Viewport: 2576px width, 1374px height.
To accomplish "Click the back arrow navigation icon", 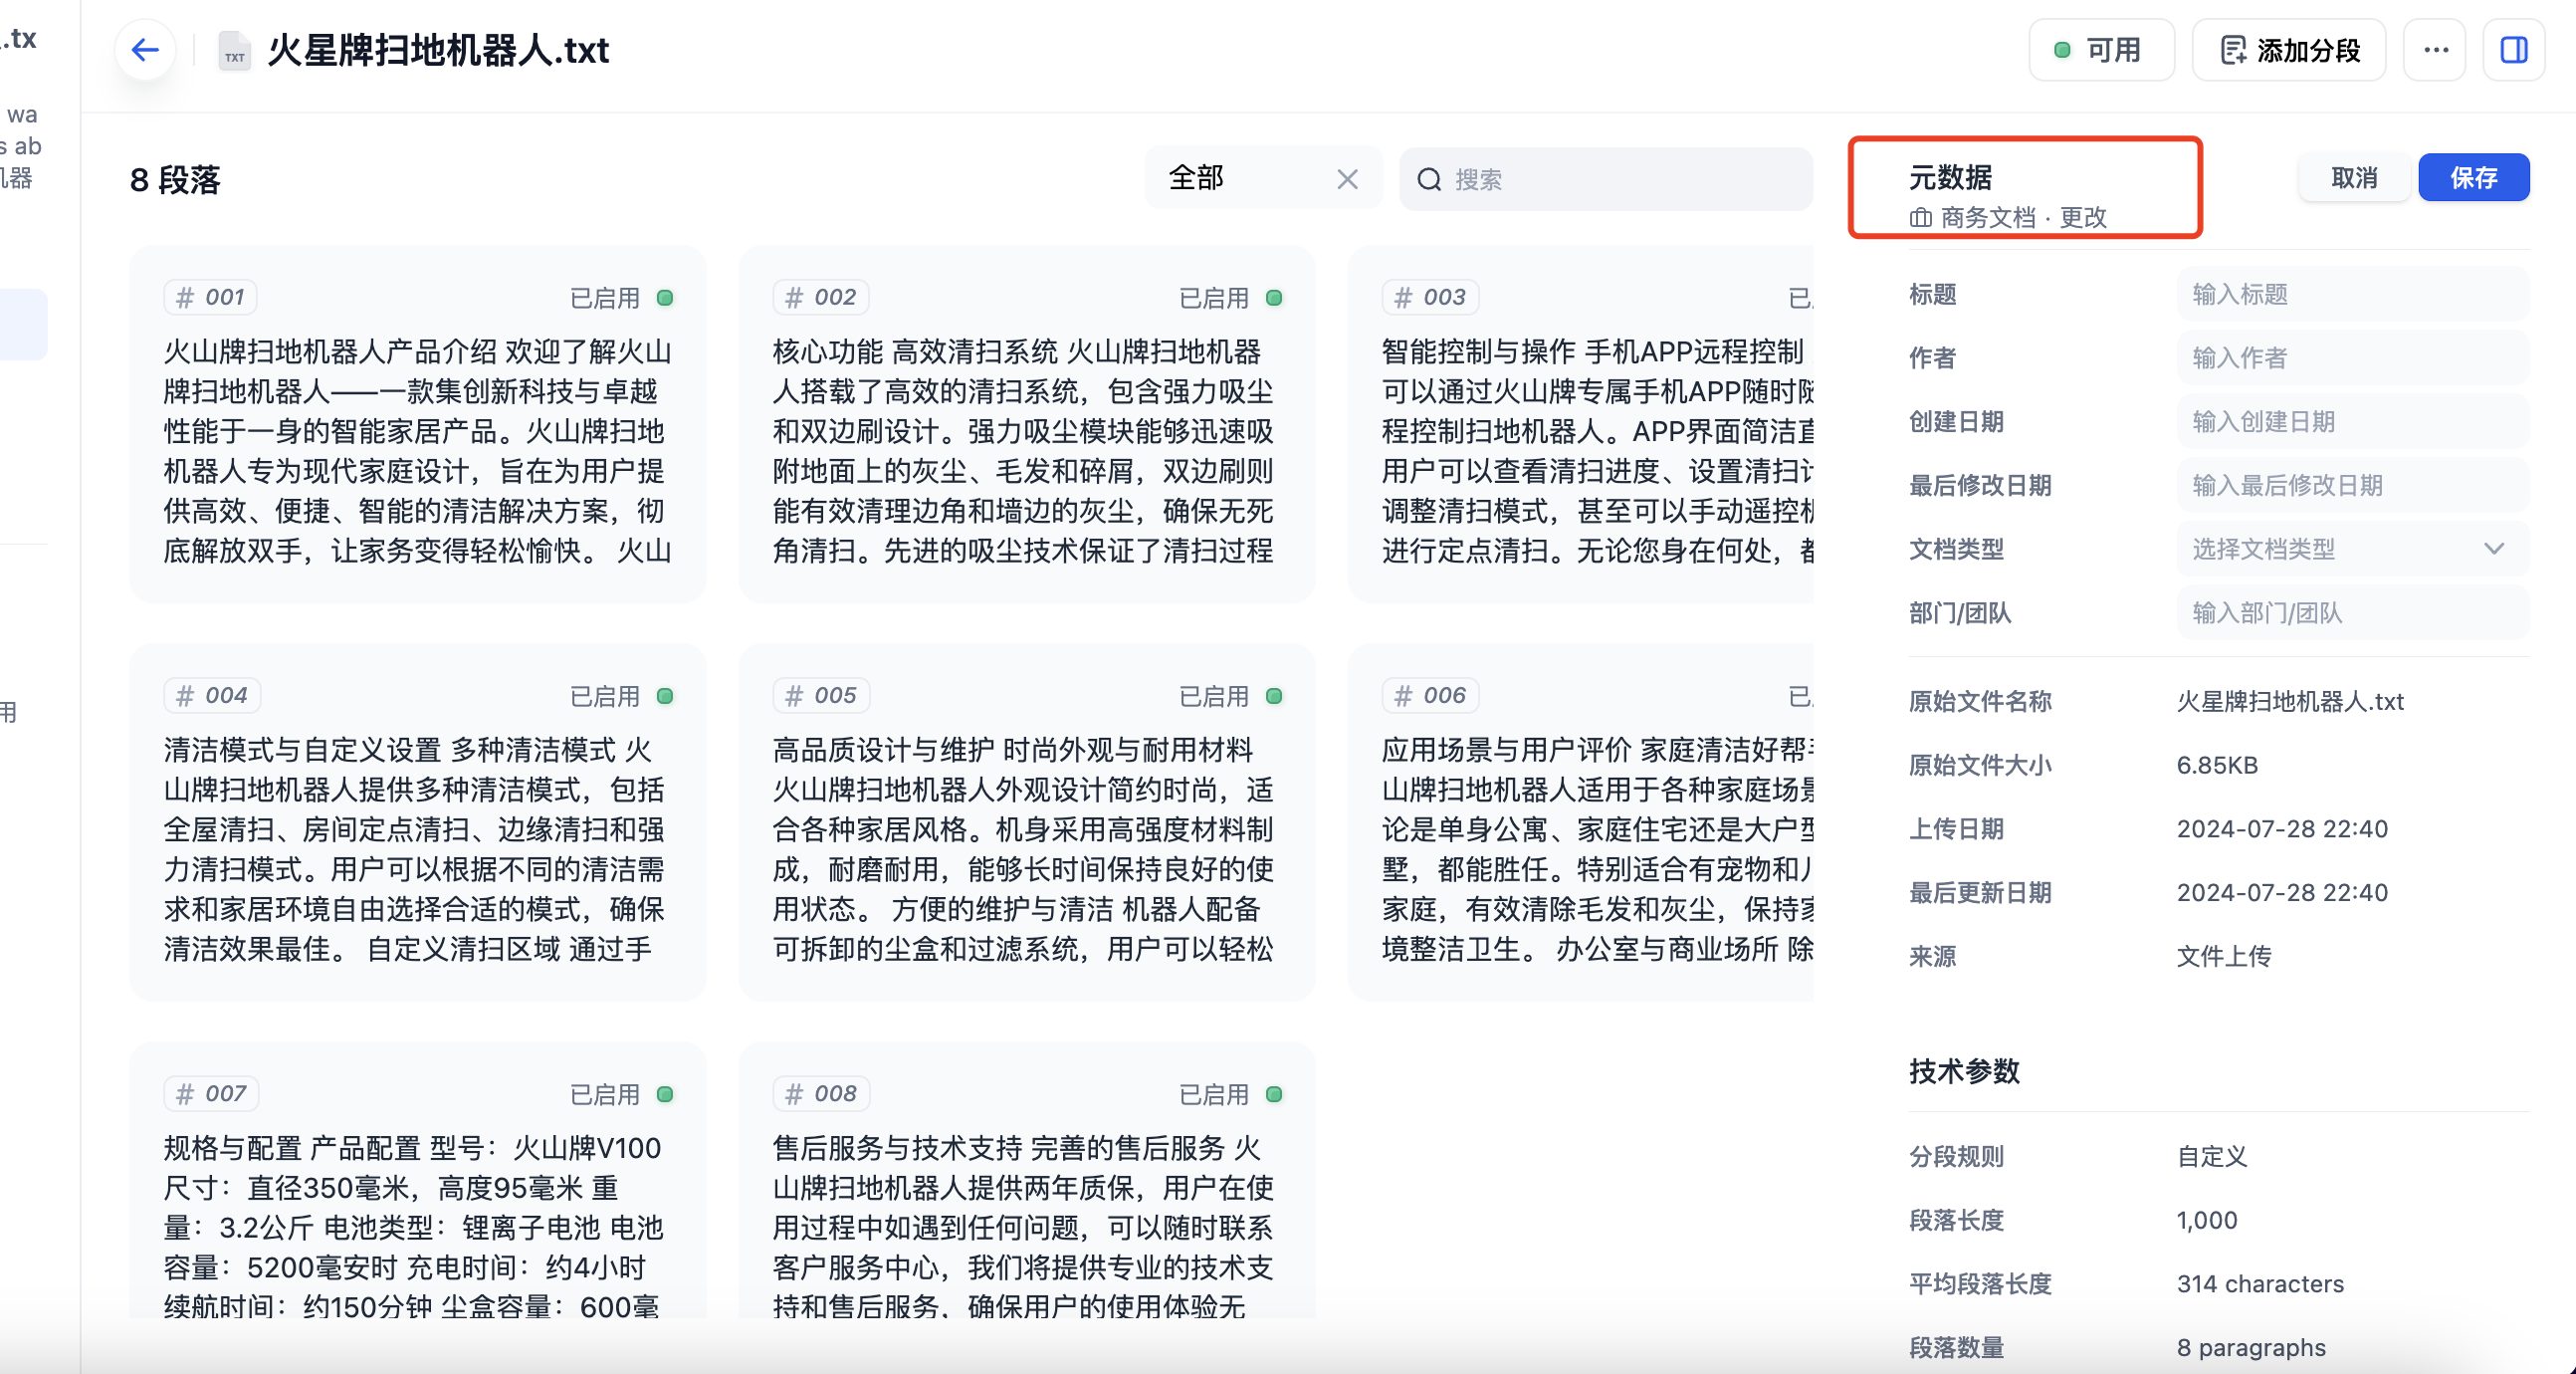I will pyautogui.click(x=144, y=49).
